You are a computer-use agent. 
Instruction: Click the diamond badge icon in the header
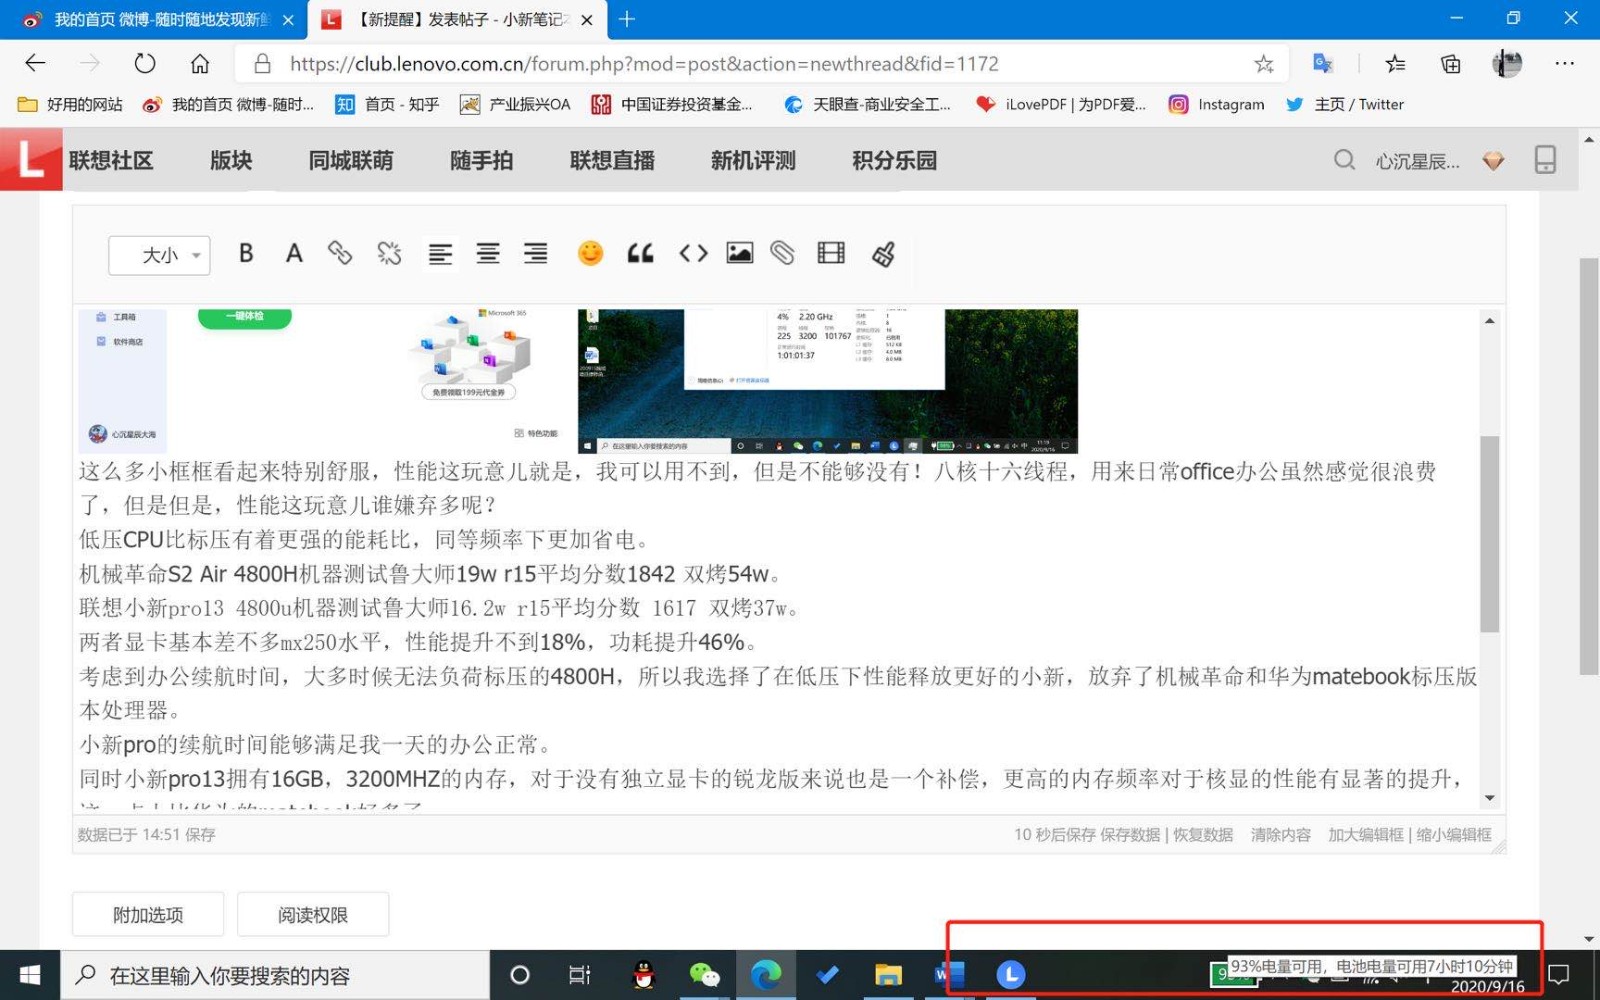point(1493,161)
